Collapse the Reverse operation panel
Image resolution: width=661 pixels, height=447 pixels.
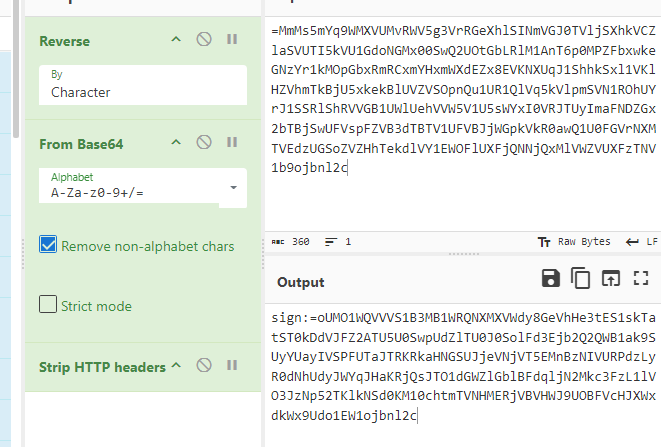click(x=176, y=40)
